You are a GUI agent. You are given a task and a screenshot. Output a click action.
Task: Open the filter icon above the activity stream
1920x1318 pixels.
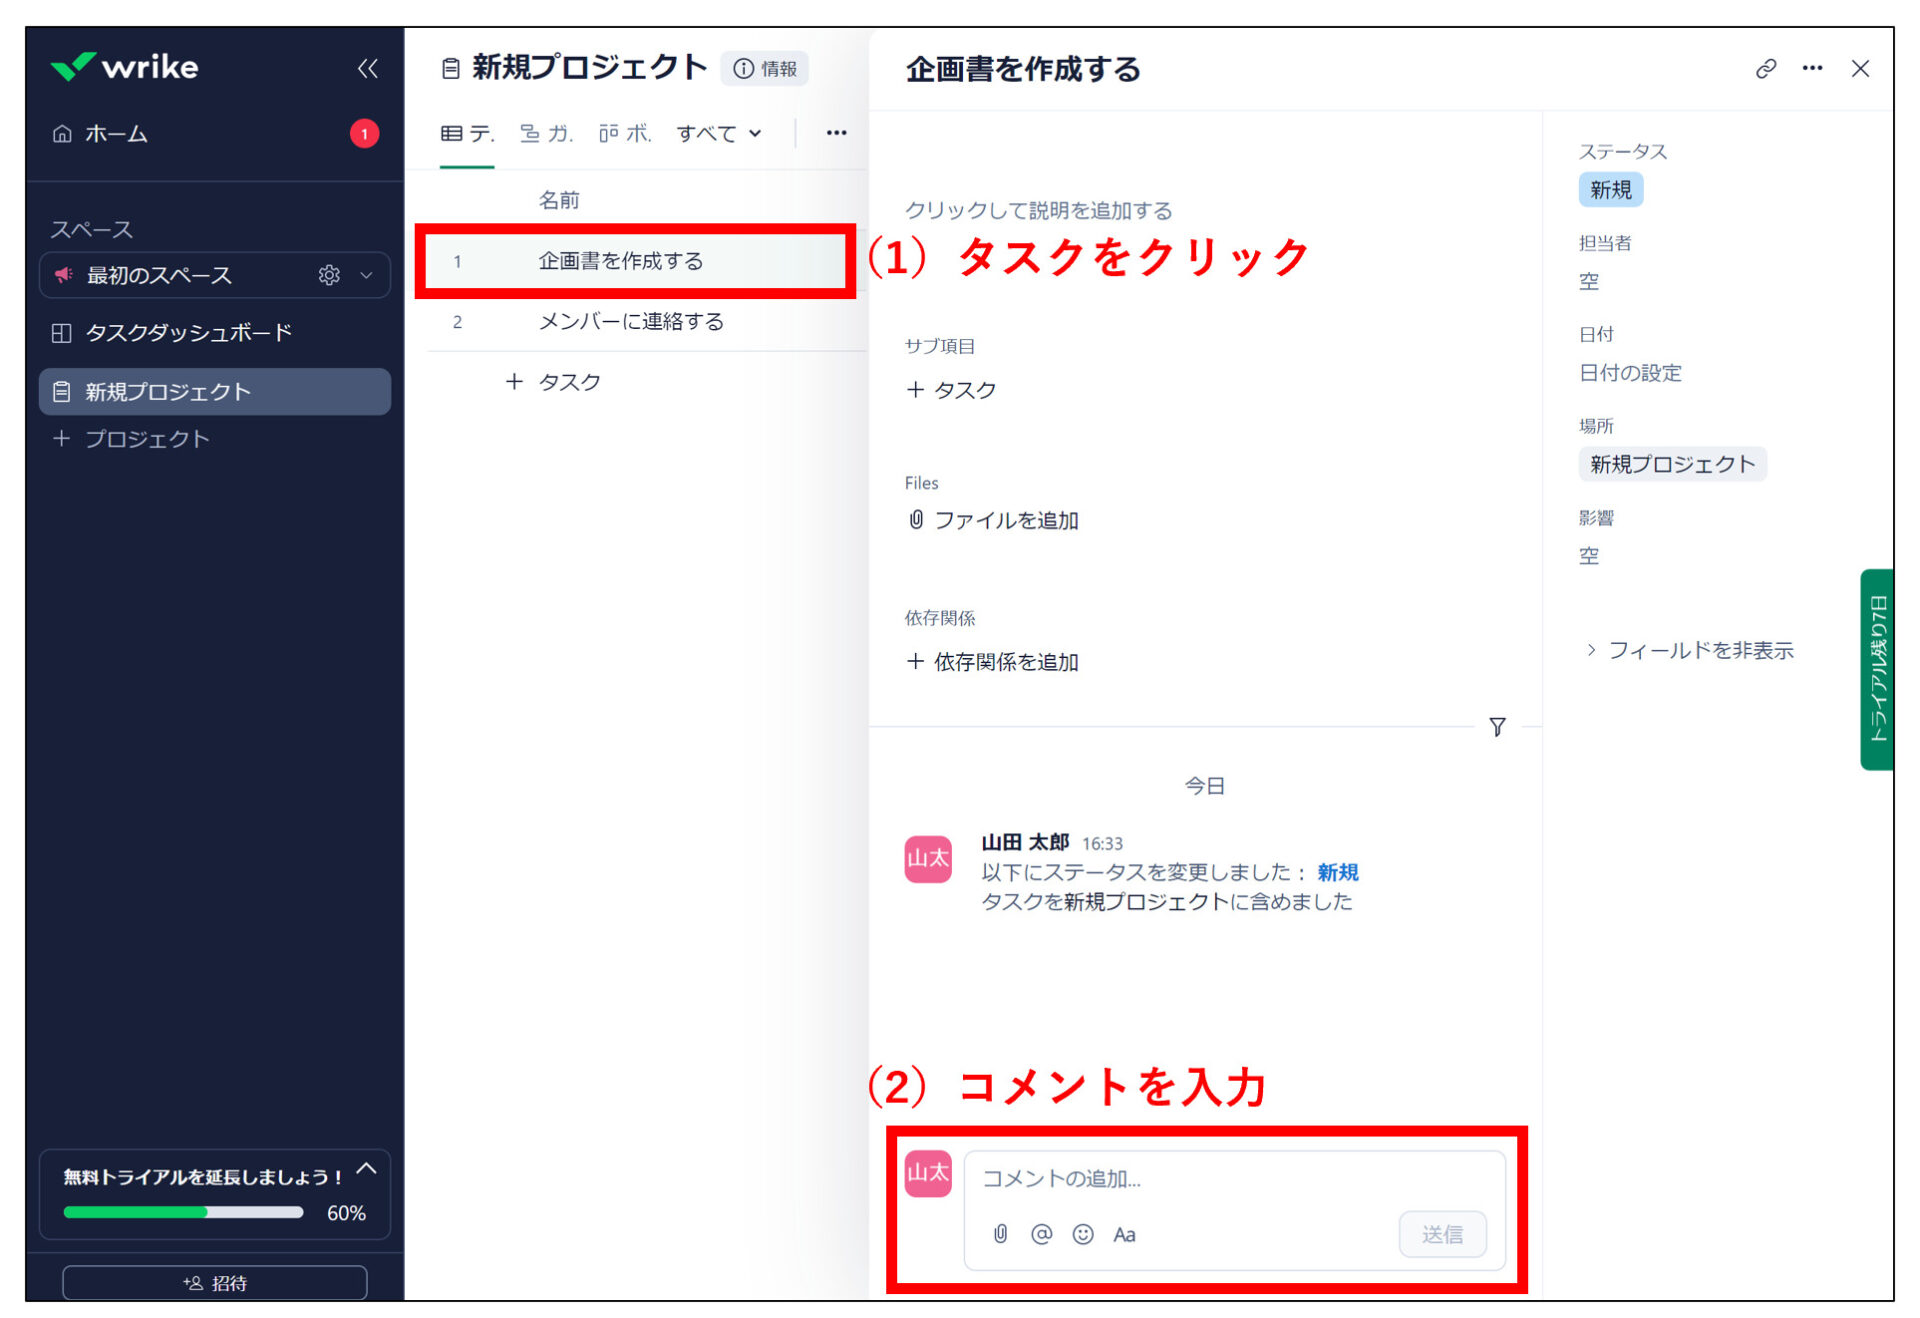point(1497,728)
